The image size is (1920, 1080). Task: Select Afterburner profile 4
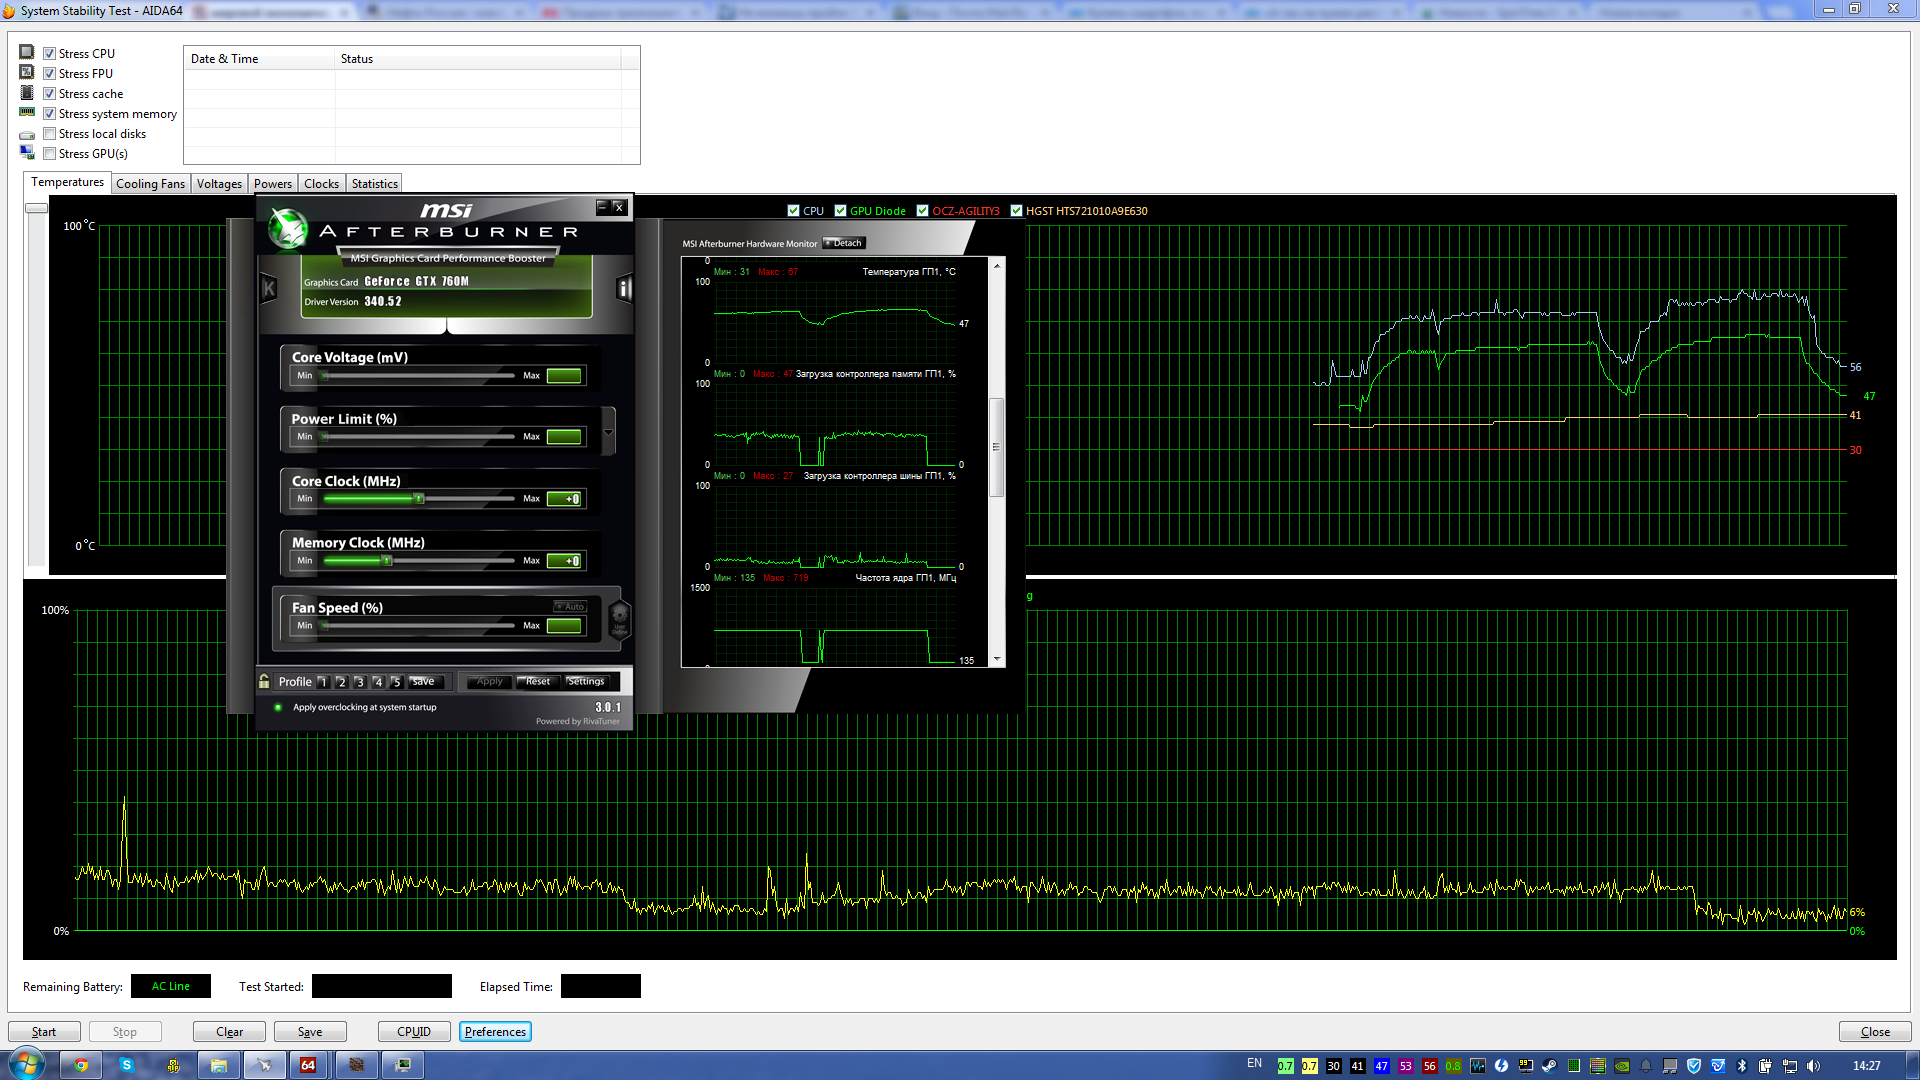(x=378, y=682)
